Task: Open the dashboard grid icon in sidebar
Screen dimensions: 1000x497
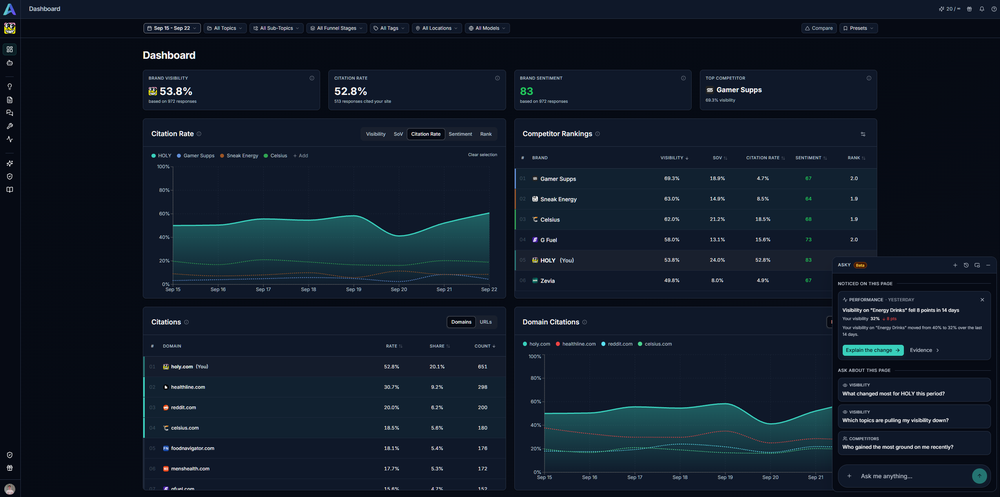Action: tap(10, 50)
